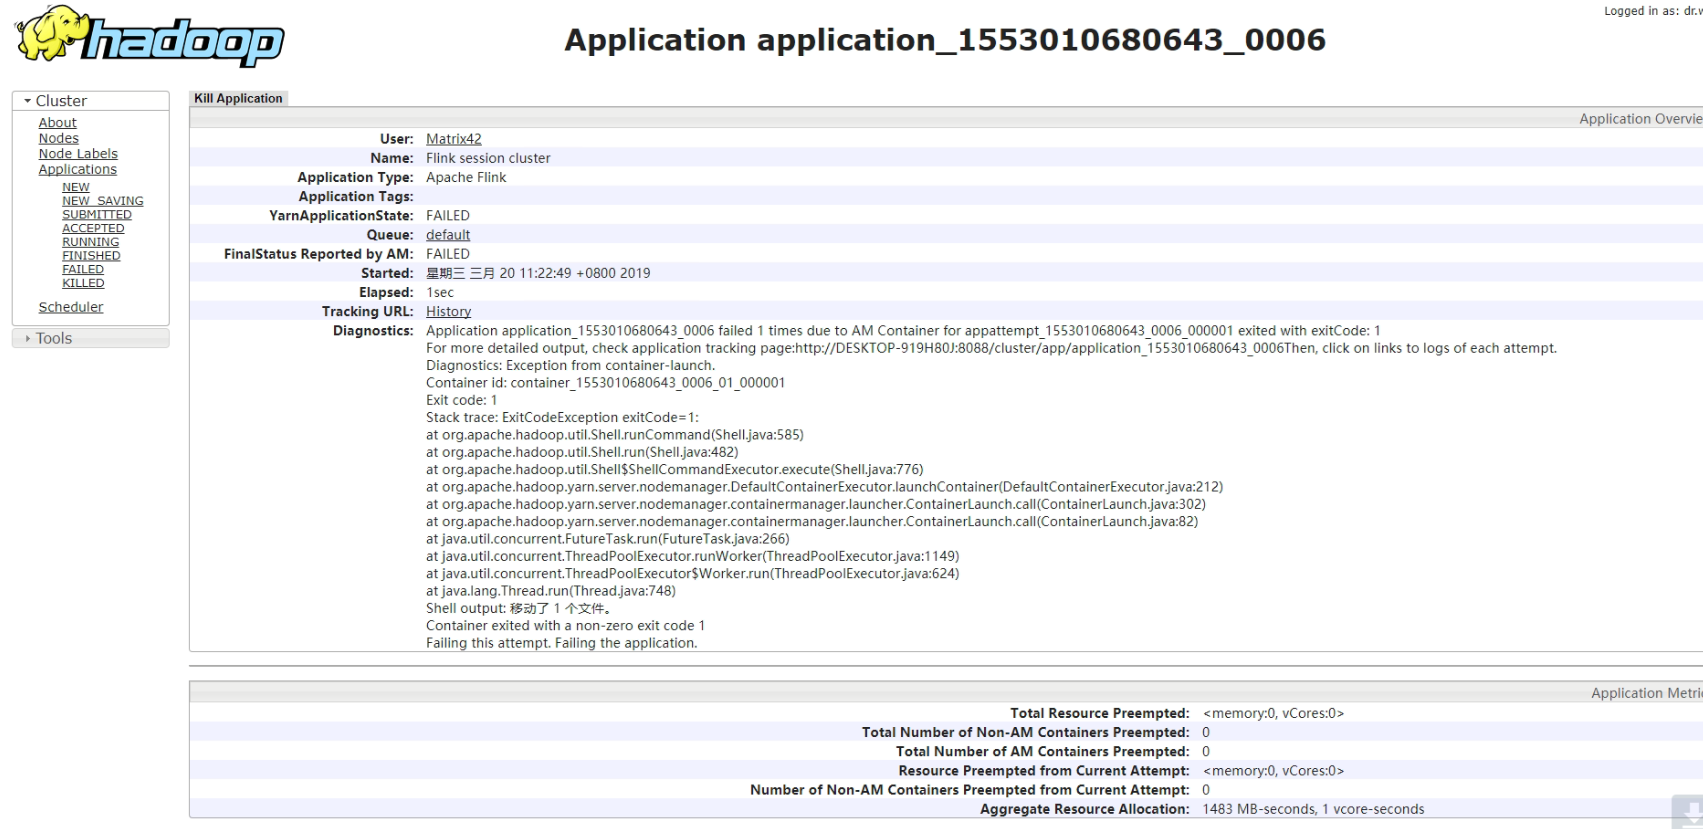Click the DefaultContainerExecutor.launchContainer stack line
The width and height of the screenshot is (1703, 829).
coord(824,487)
